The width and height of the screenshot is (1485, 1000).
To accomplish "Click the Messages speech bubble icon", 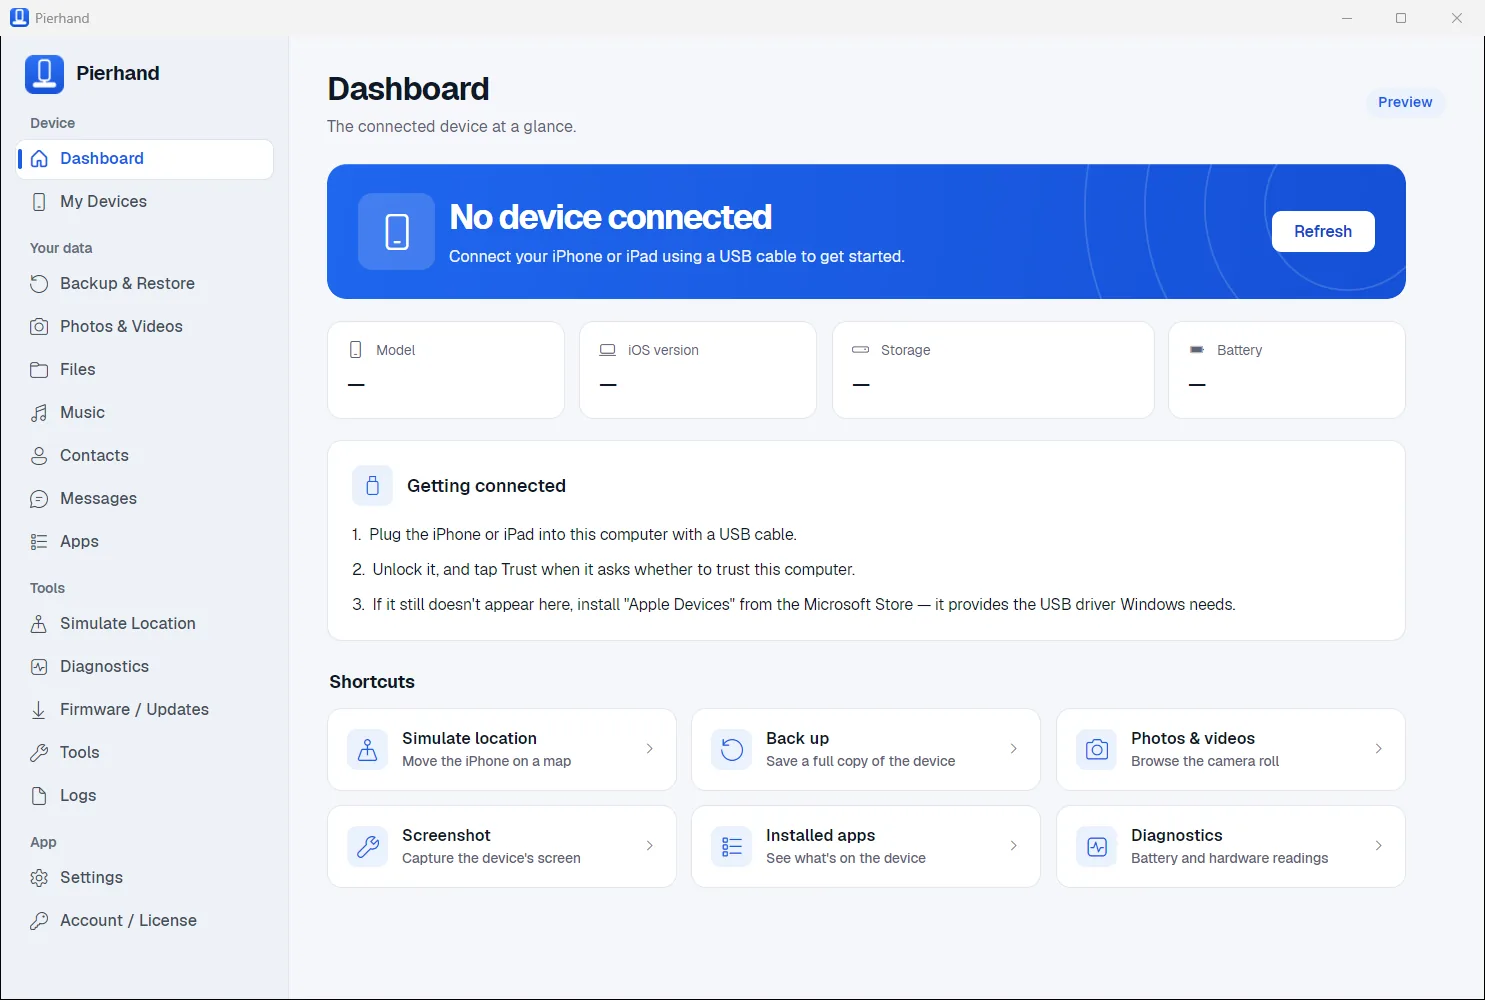I will [x=39, y=499].
